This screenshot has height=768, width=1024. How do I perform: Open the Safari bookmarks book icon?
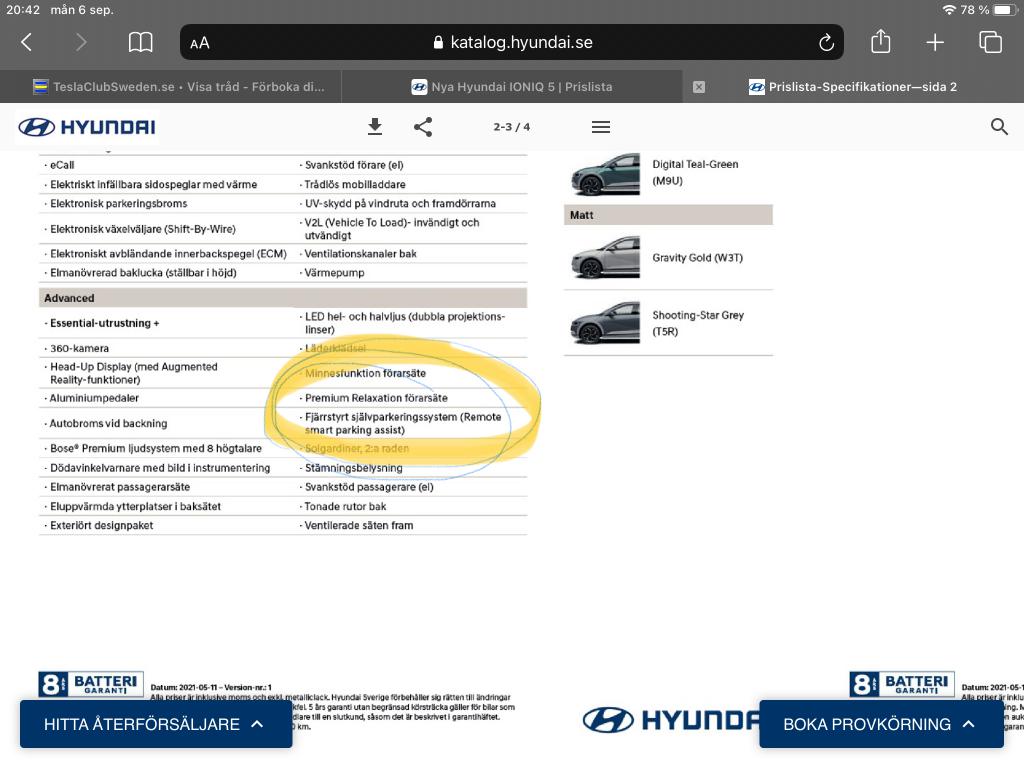140,42
